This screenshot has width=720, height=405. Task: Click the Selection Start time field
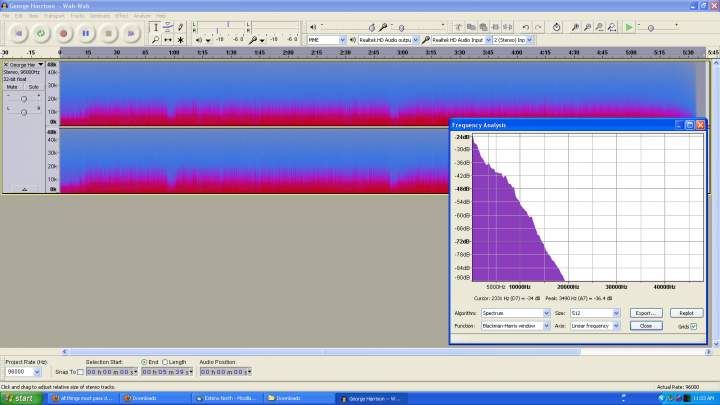(x=112, y=372)
